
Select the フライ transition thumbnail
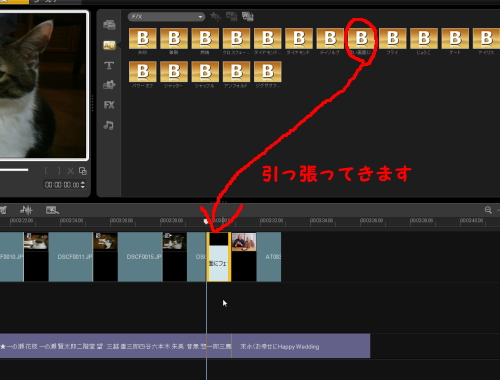[x=393, y=39]
